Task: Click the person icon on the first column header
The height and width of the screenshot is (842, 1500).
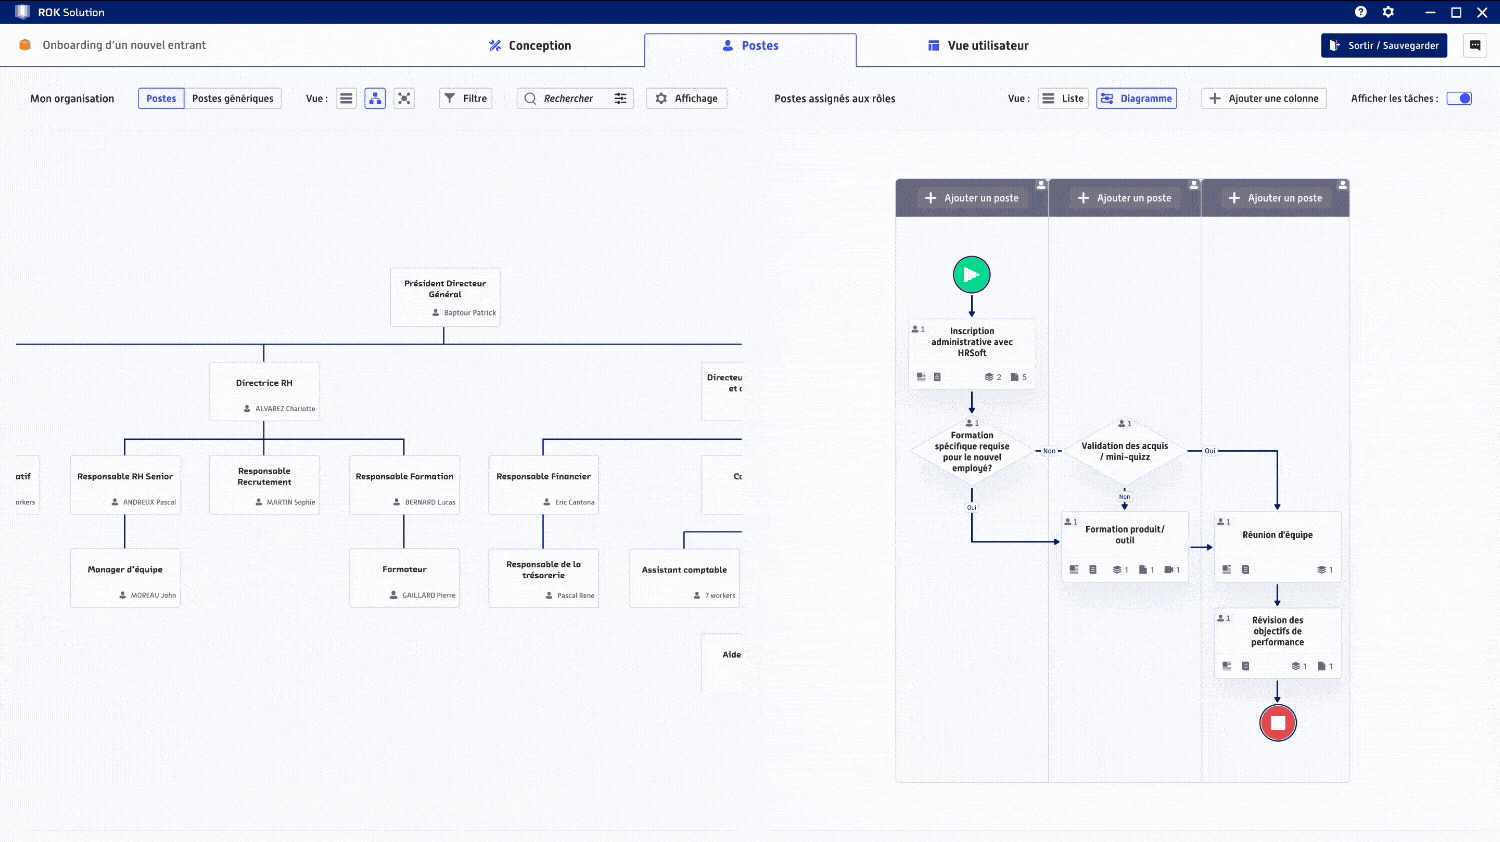Action: [1041, 185]
